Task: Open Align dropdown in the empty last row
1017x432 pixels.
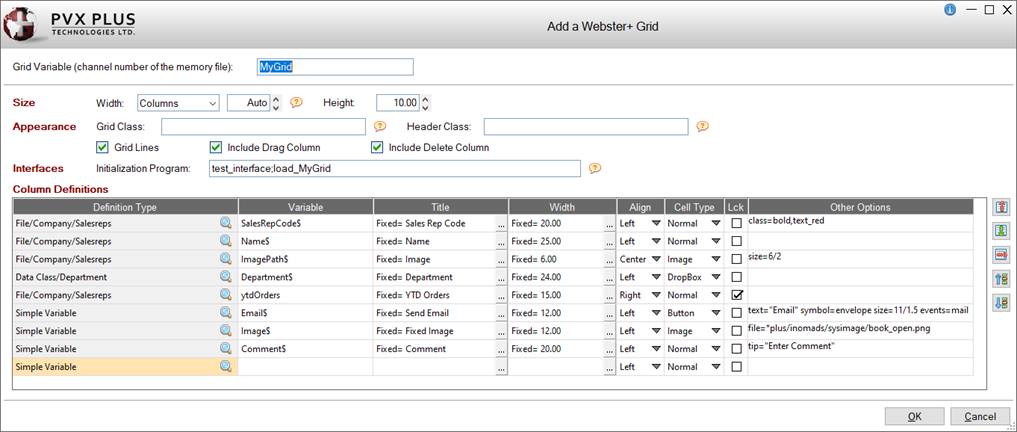Action: pyautogui.click(x=656, y=366)
